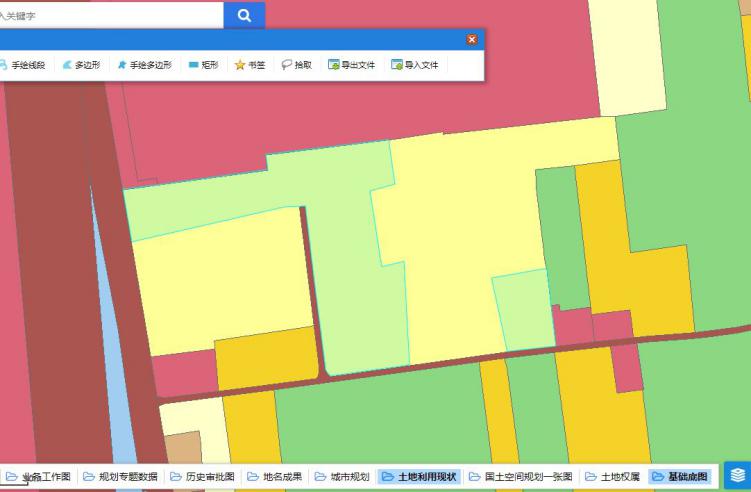Viewport: 751px width, 492px height.
Task: Open the 书签 bookmark tool
Action: pos(250,65)
